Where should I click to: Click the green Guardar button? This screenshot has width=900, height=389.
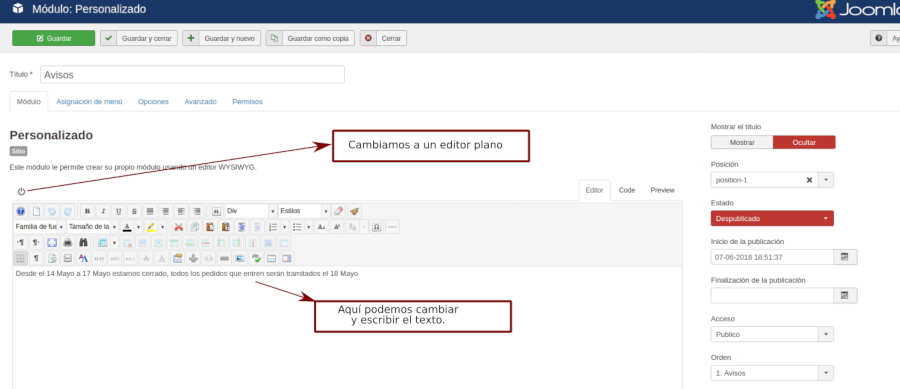coord(53,38)
